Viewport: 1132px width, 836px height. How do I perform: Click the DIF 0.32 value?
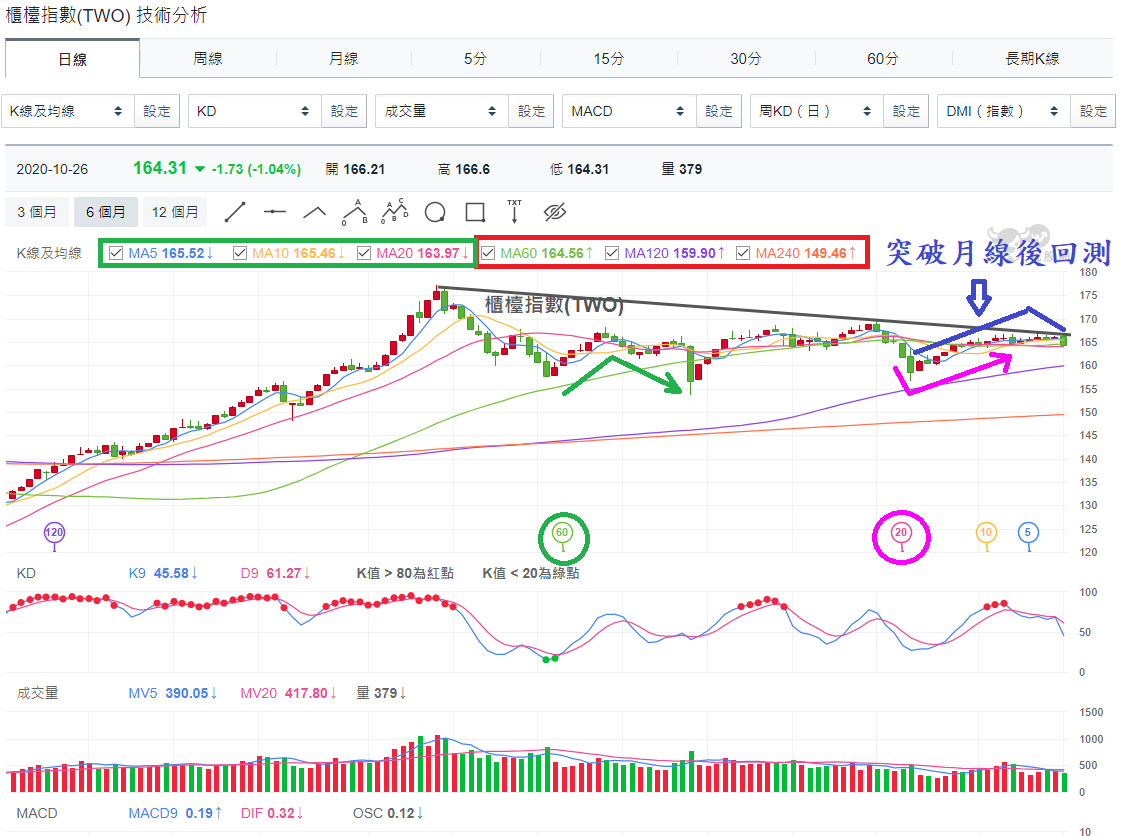272,813
